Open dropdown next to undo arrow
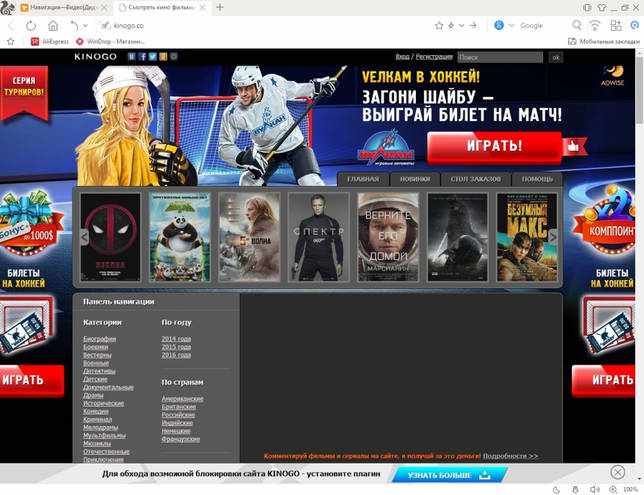This screenshot has height=495, width=644. pyautogui.click(x=85, y=26)
